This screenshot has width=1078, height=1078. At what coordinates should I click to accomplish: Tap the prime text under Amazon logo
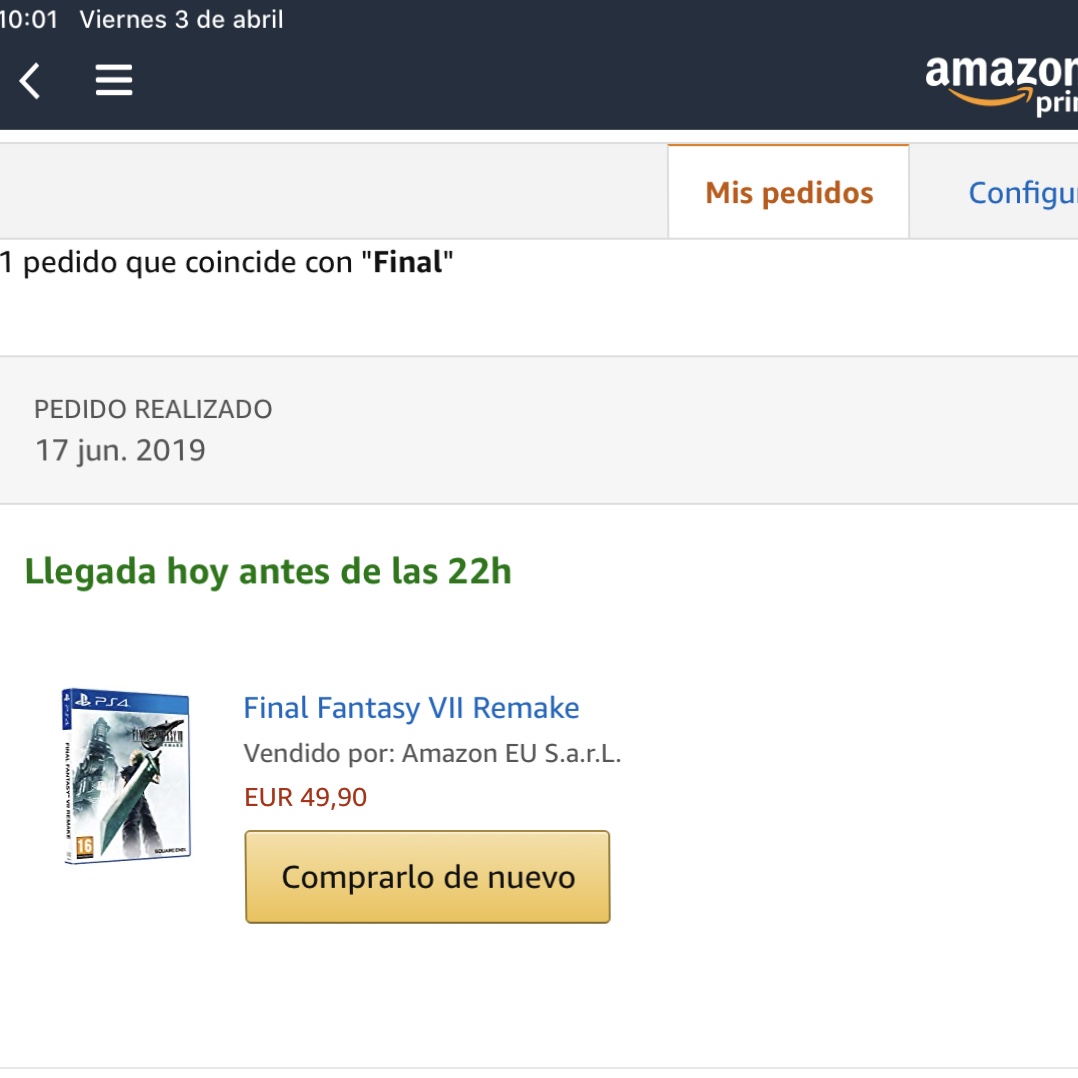(1057, 102)
